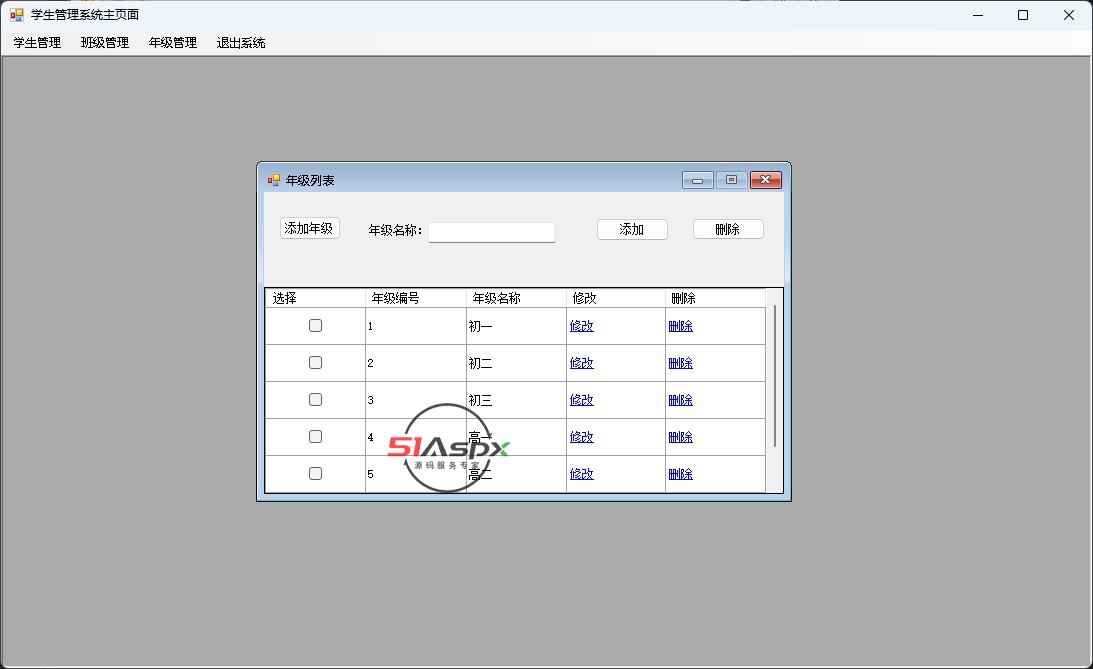The height and width of the screenshot is (669, 1093).
Task: Close the 年级列表 child window
Action: tap(765, 180)
